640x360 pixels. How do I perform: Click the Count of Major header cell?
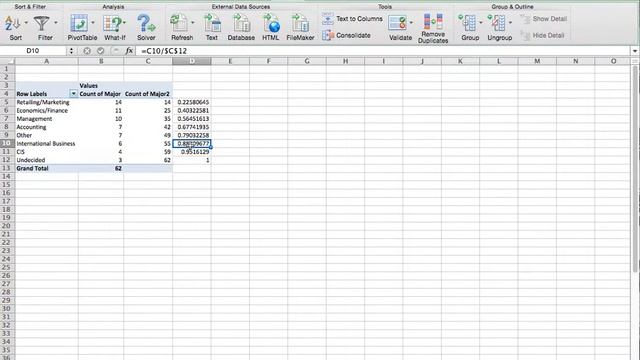pos(101,94)
